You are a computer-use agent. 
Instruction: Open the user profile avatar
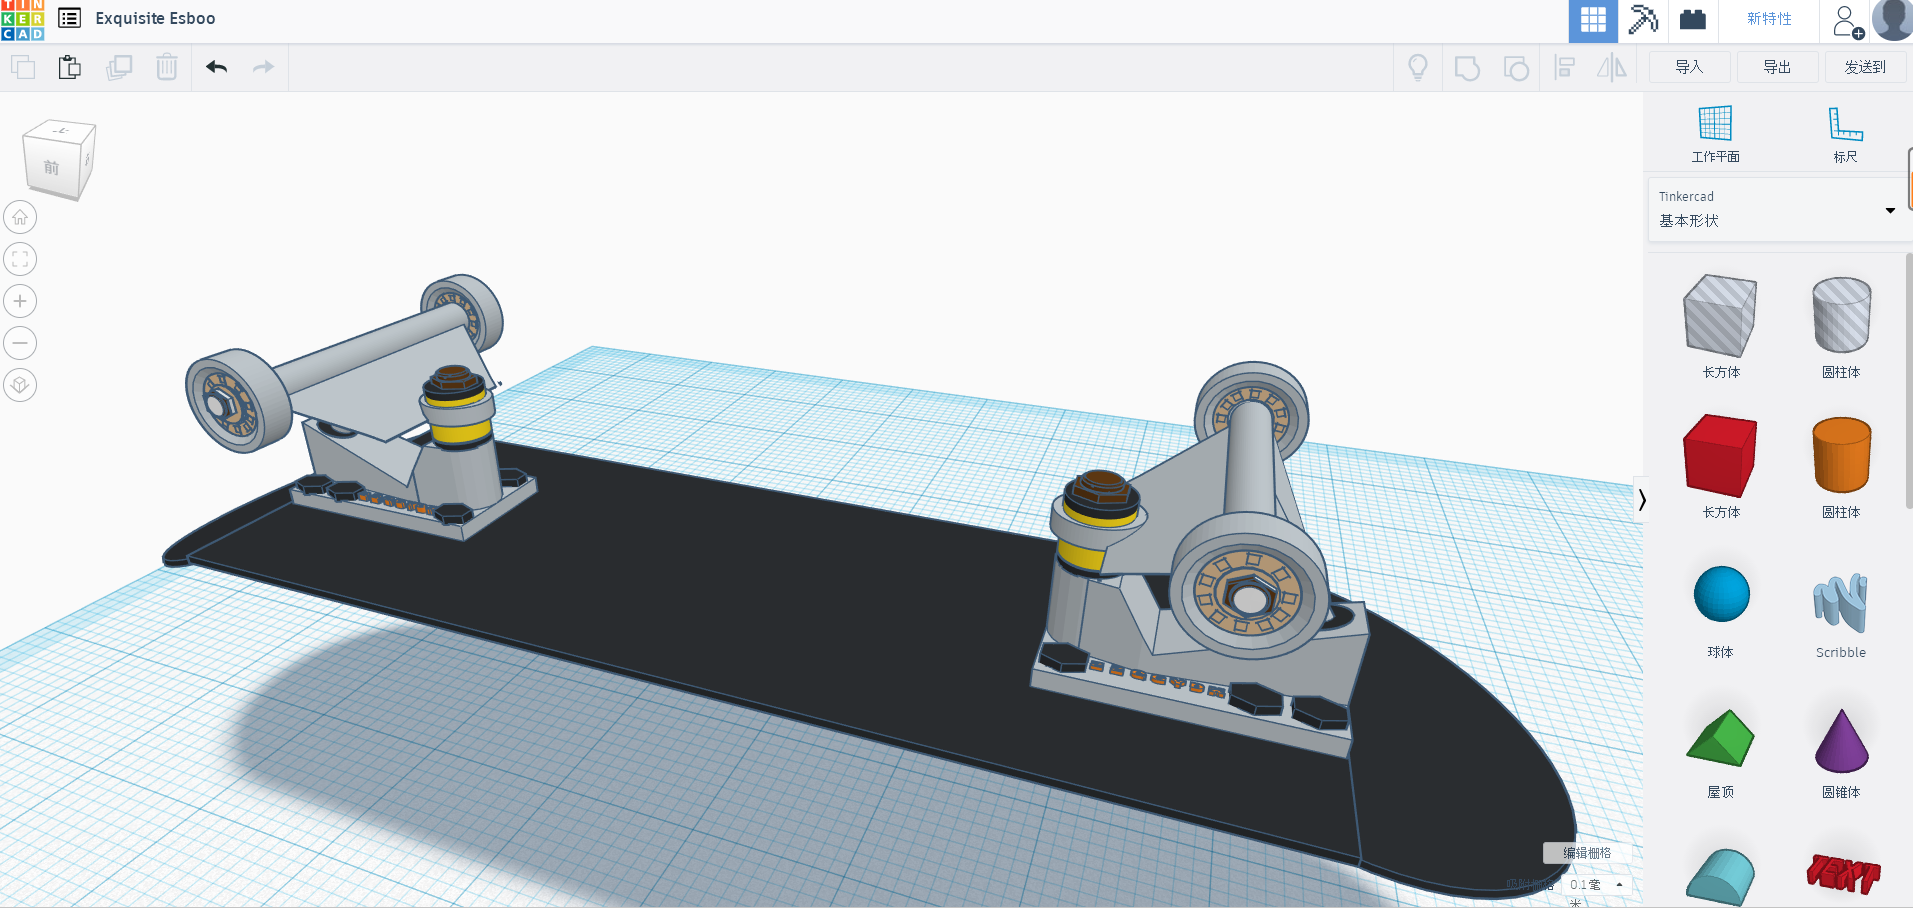point(1892,20)
